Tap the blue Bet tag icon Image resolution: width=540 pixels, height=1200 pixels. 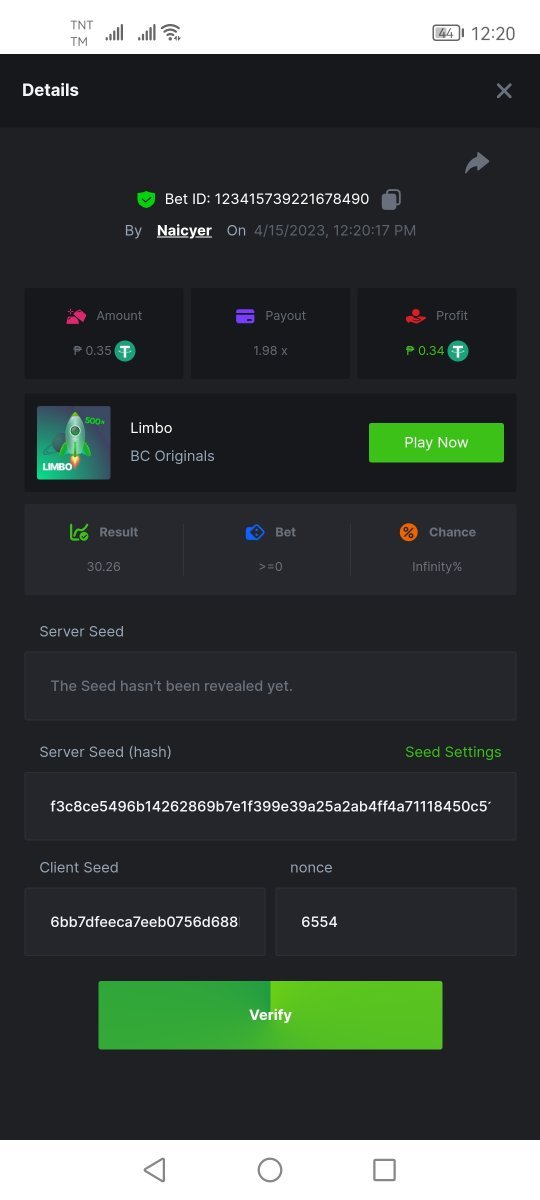[x=255, y=532]
